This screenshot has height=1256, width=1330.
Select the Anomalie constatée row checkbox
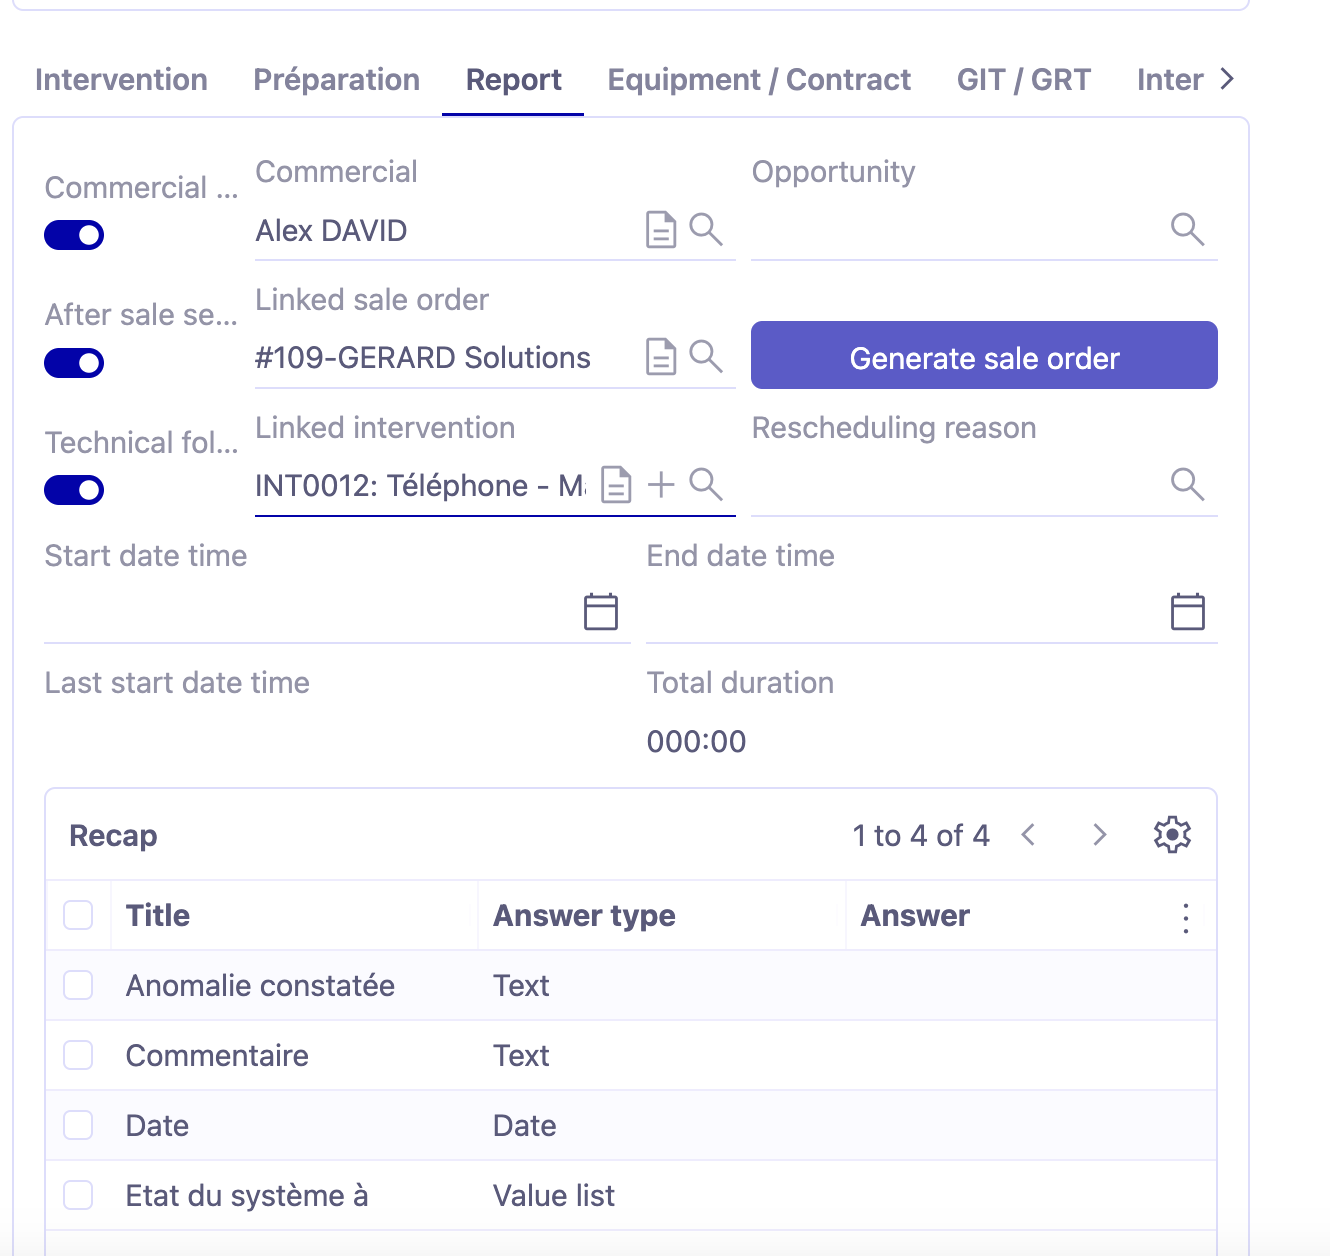[78, 985]
